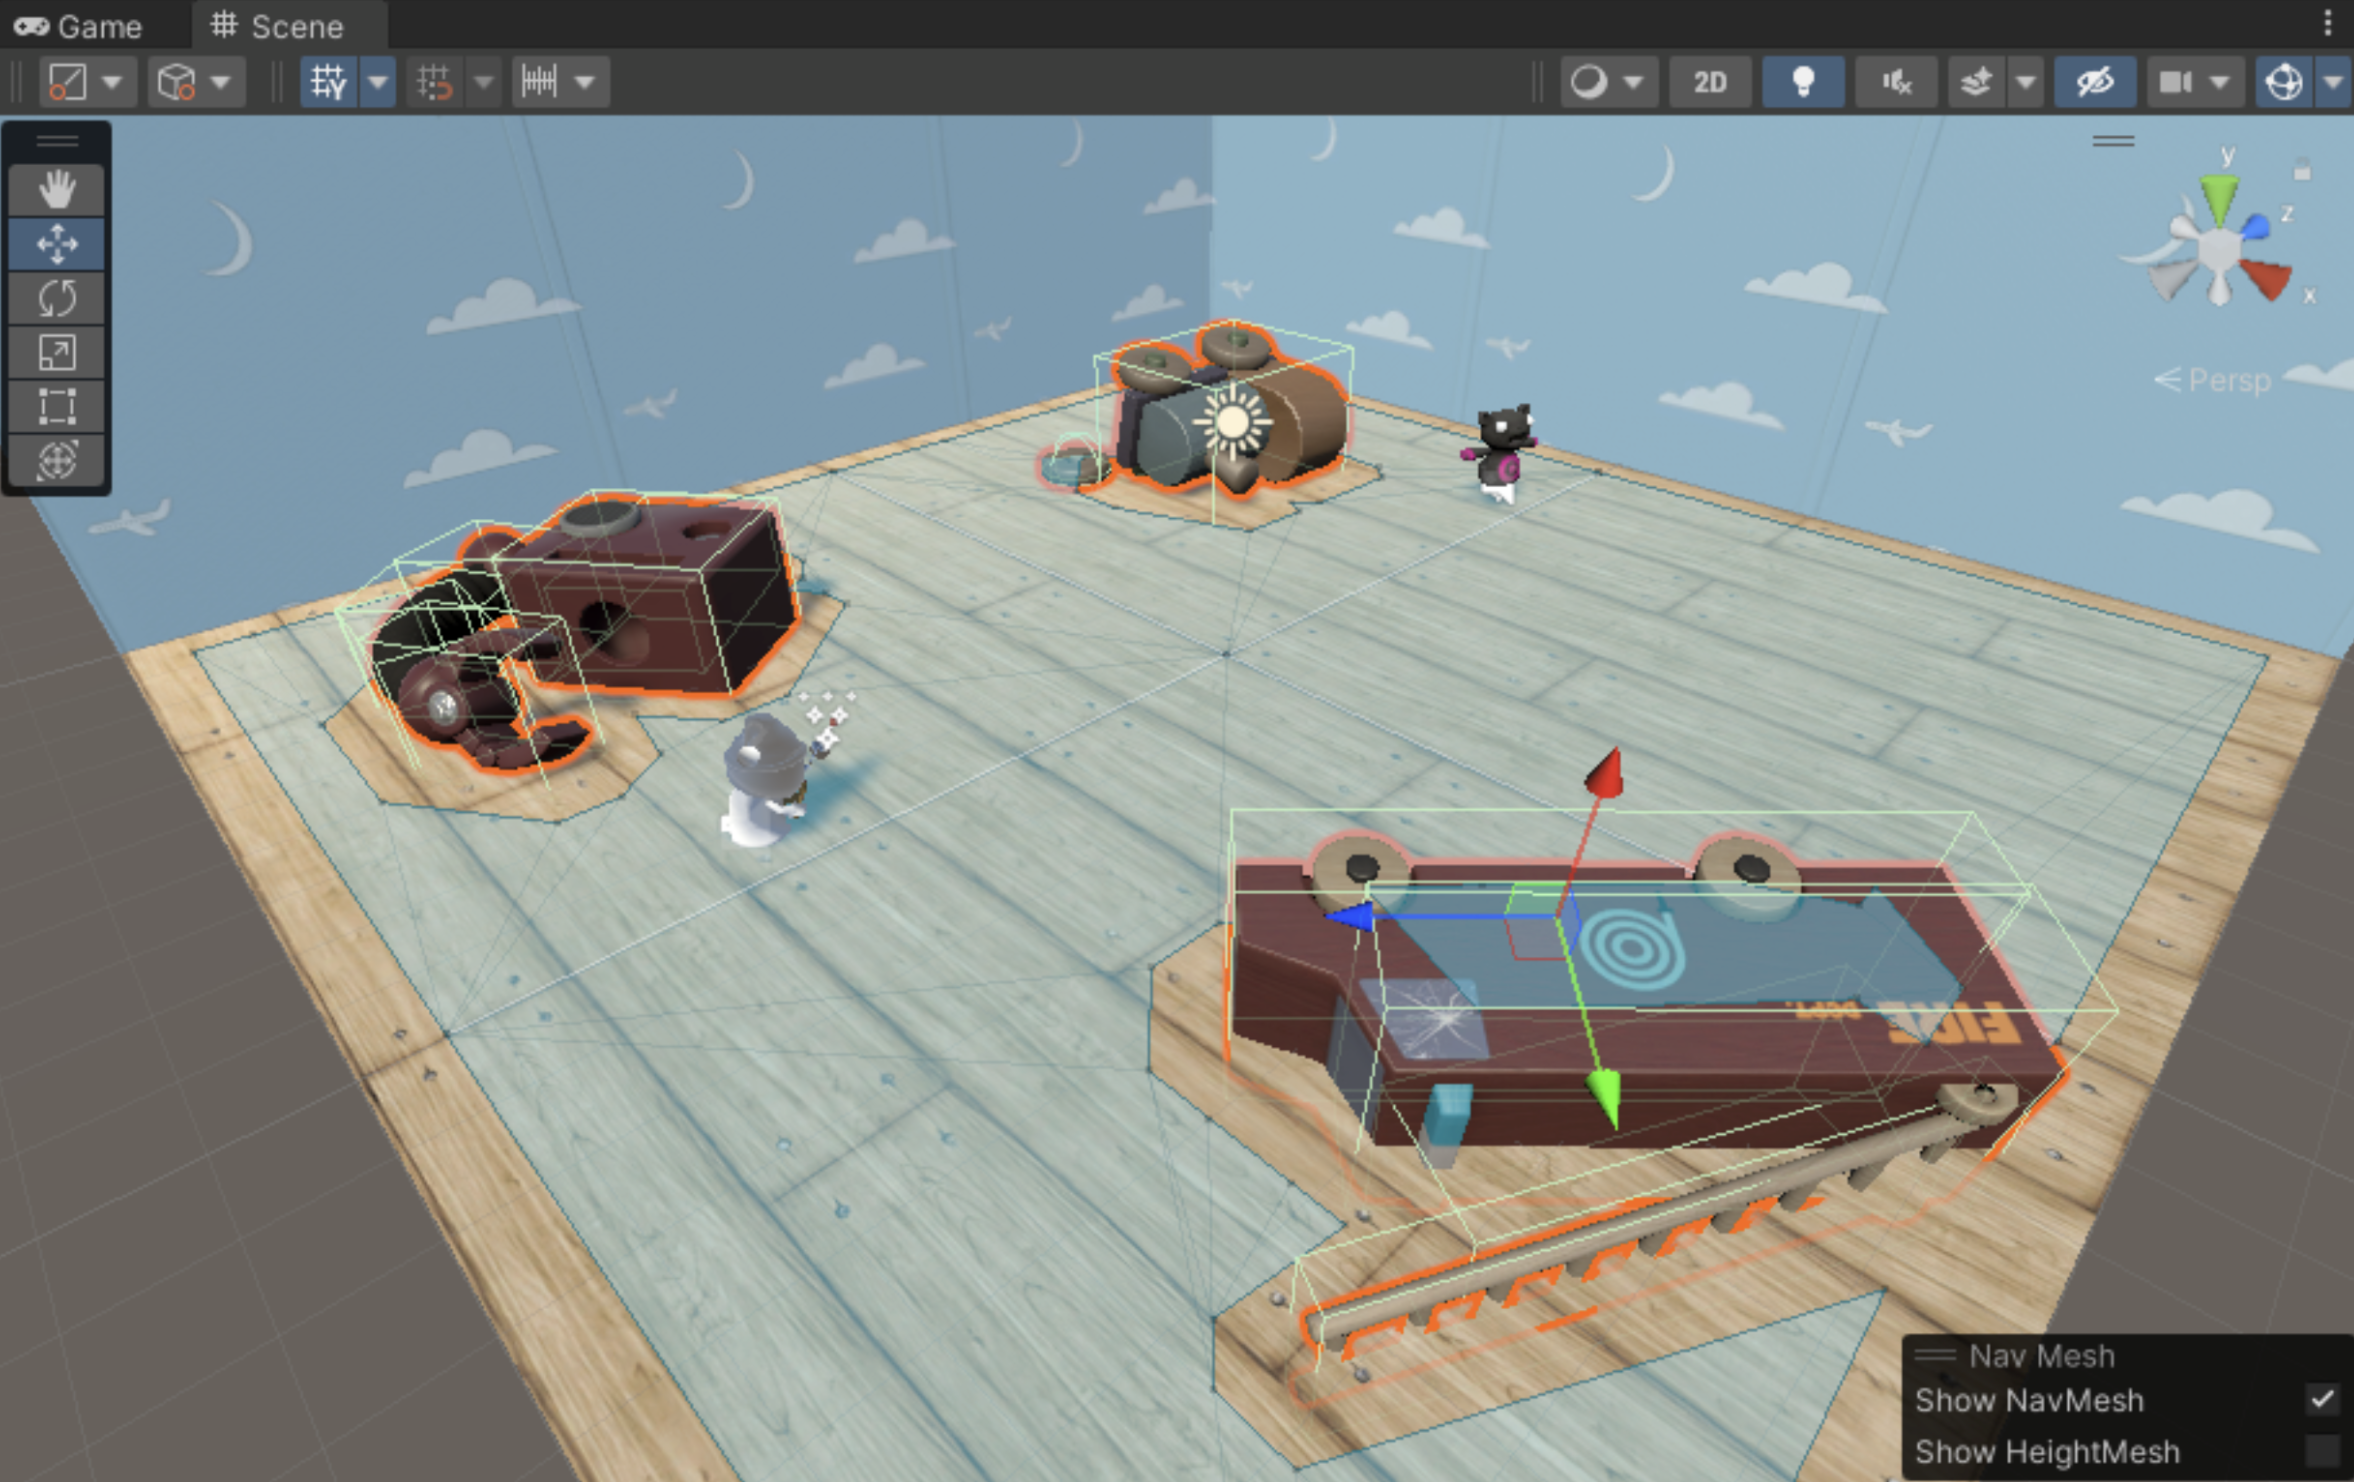Select the Hand (View) tool
2354x1482 pixels.
click(56, 189)
